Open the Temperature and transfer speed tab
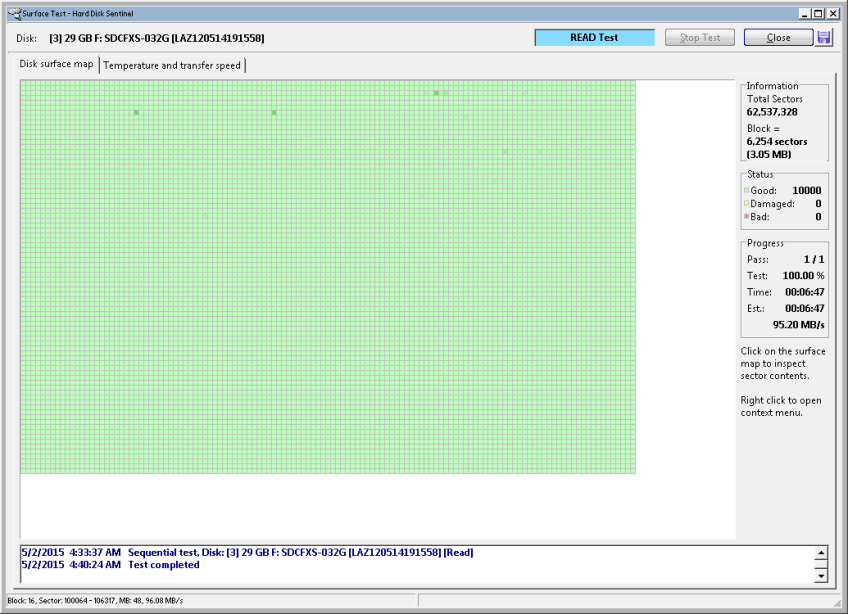This screenshot has height=614, width=848. click(x=172, y=65)
